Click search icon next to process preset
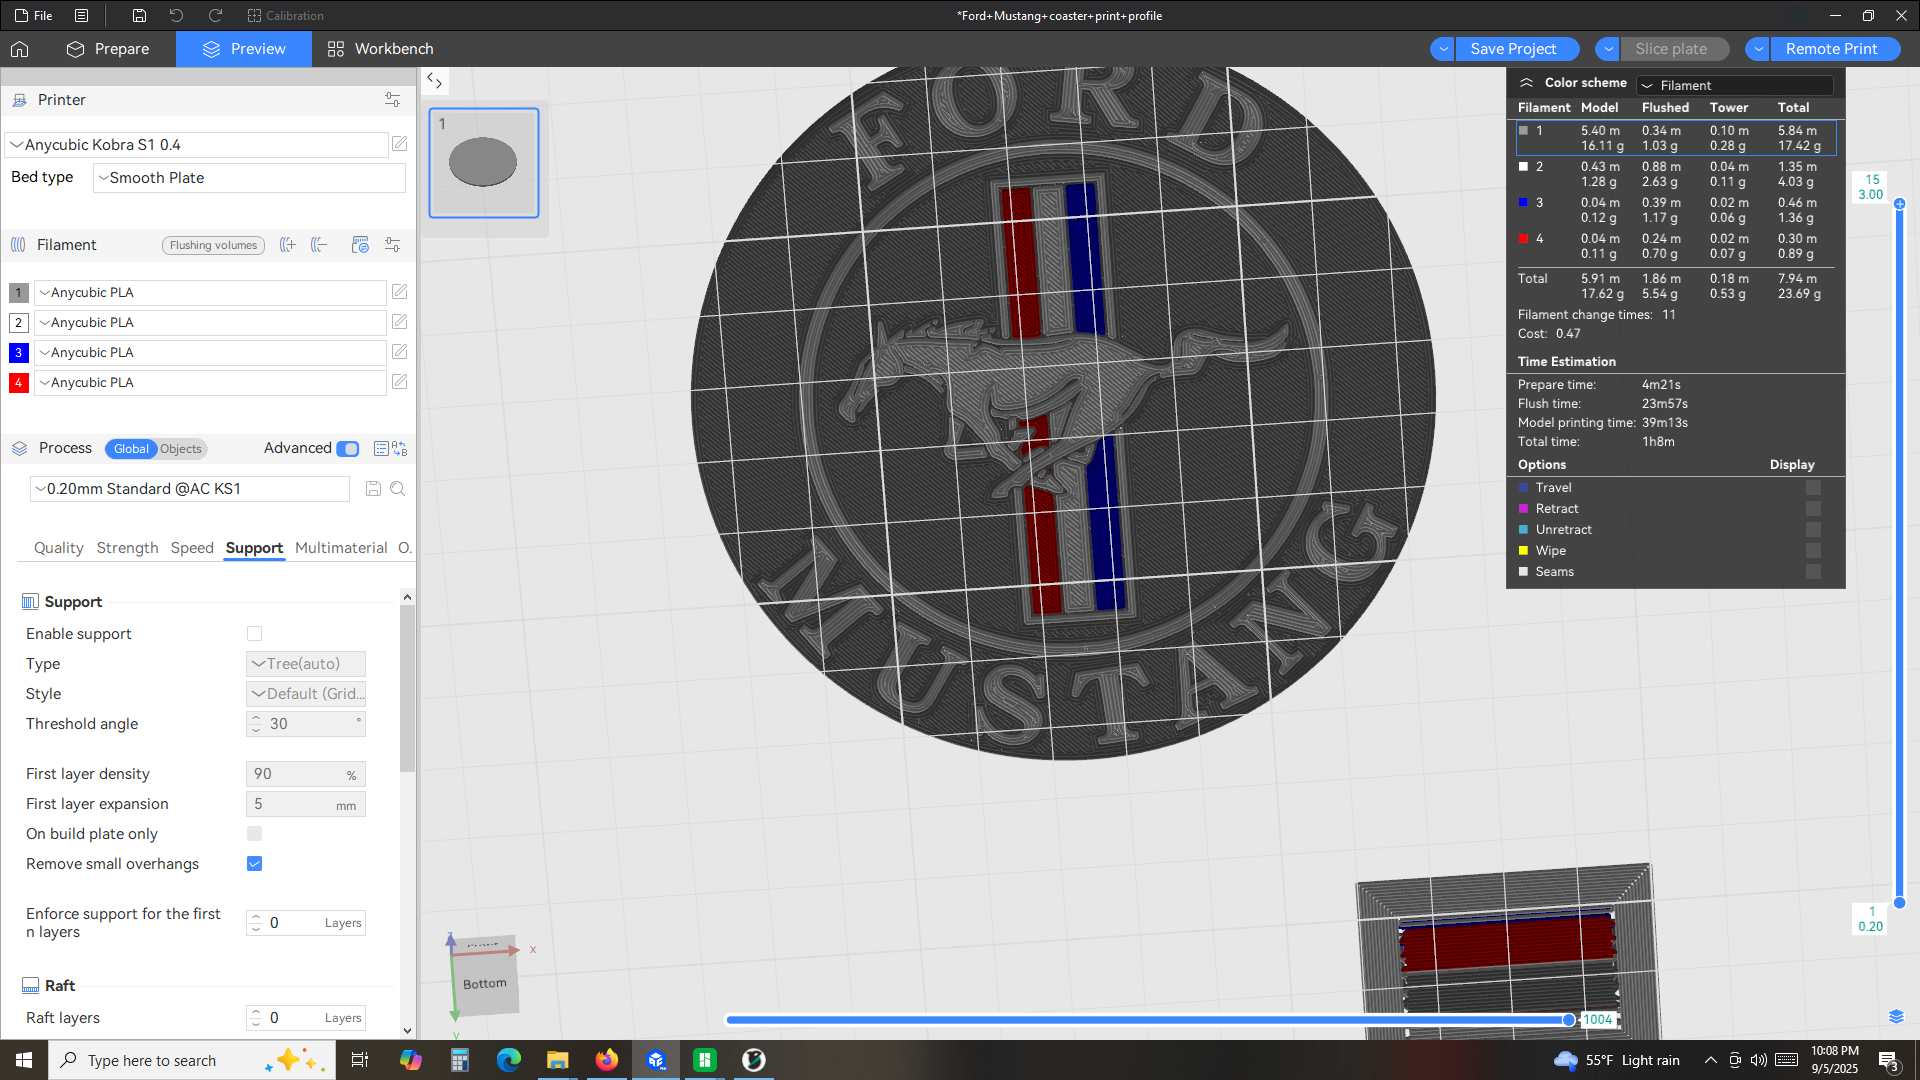This screenshot has width=1920, height=1080. point(398,489)
